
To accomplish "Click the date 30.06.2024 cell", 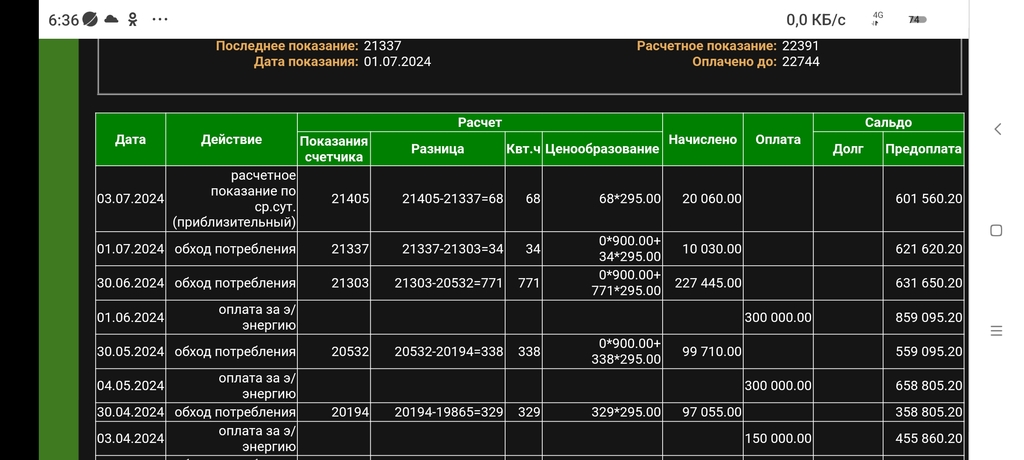I will (x=131, y=283).
